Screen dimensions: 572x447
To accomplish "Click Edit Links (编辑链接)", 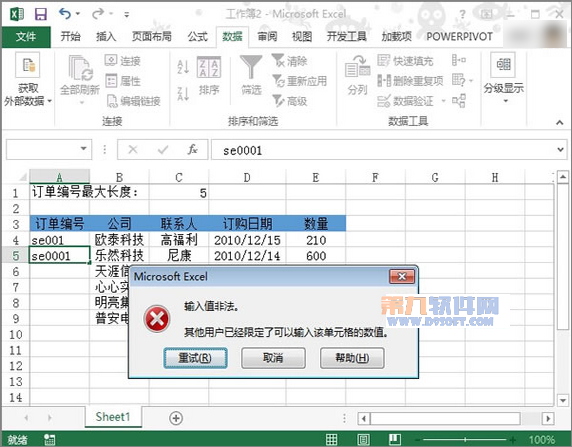I will [134, 101].
